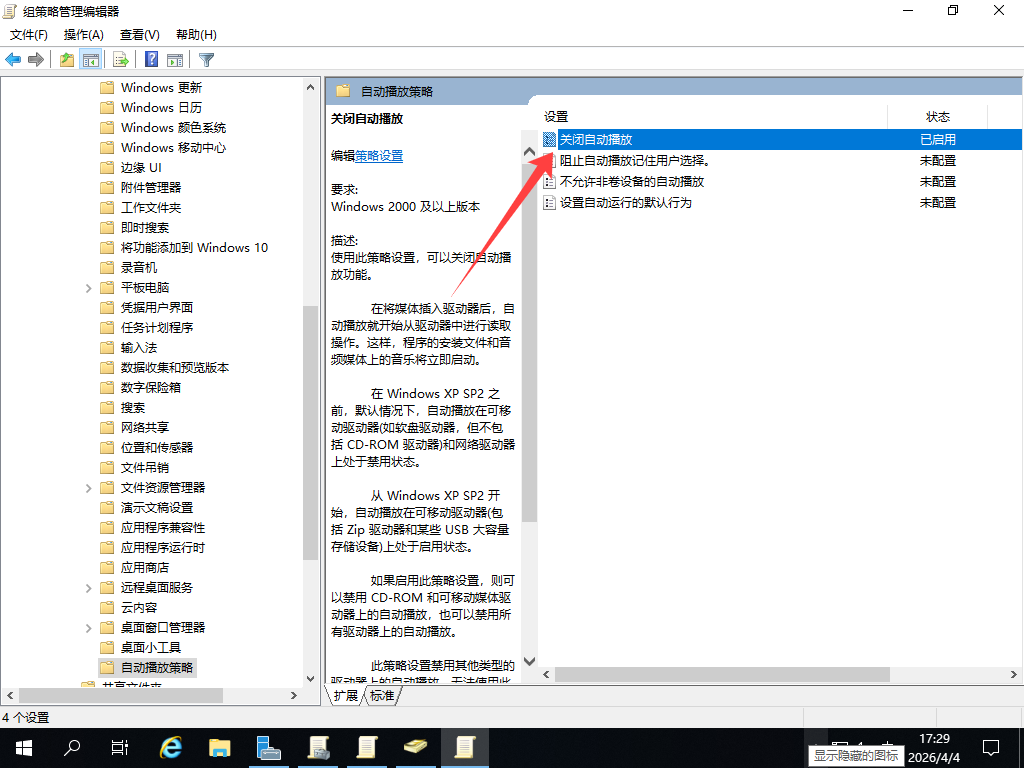Screen dimensions: 1024x768
Task: Click the description pane's vertical scrollbar down arrow
Action: pyautogui.click(x=530, y=662)
